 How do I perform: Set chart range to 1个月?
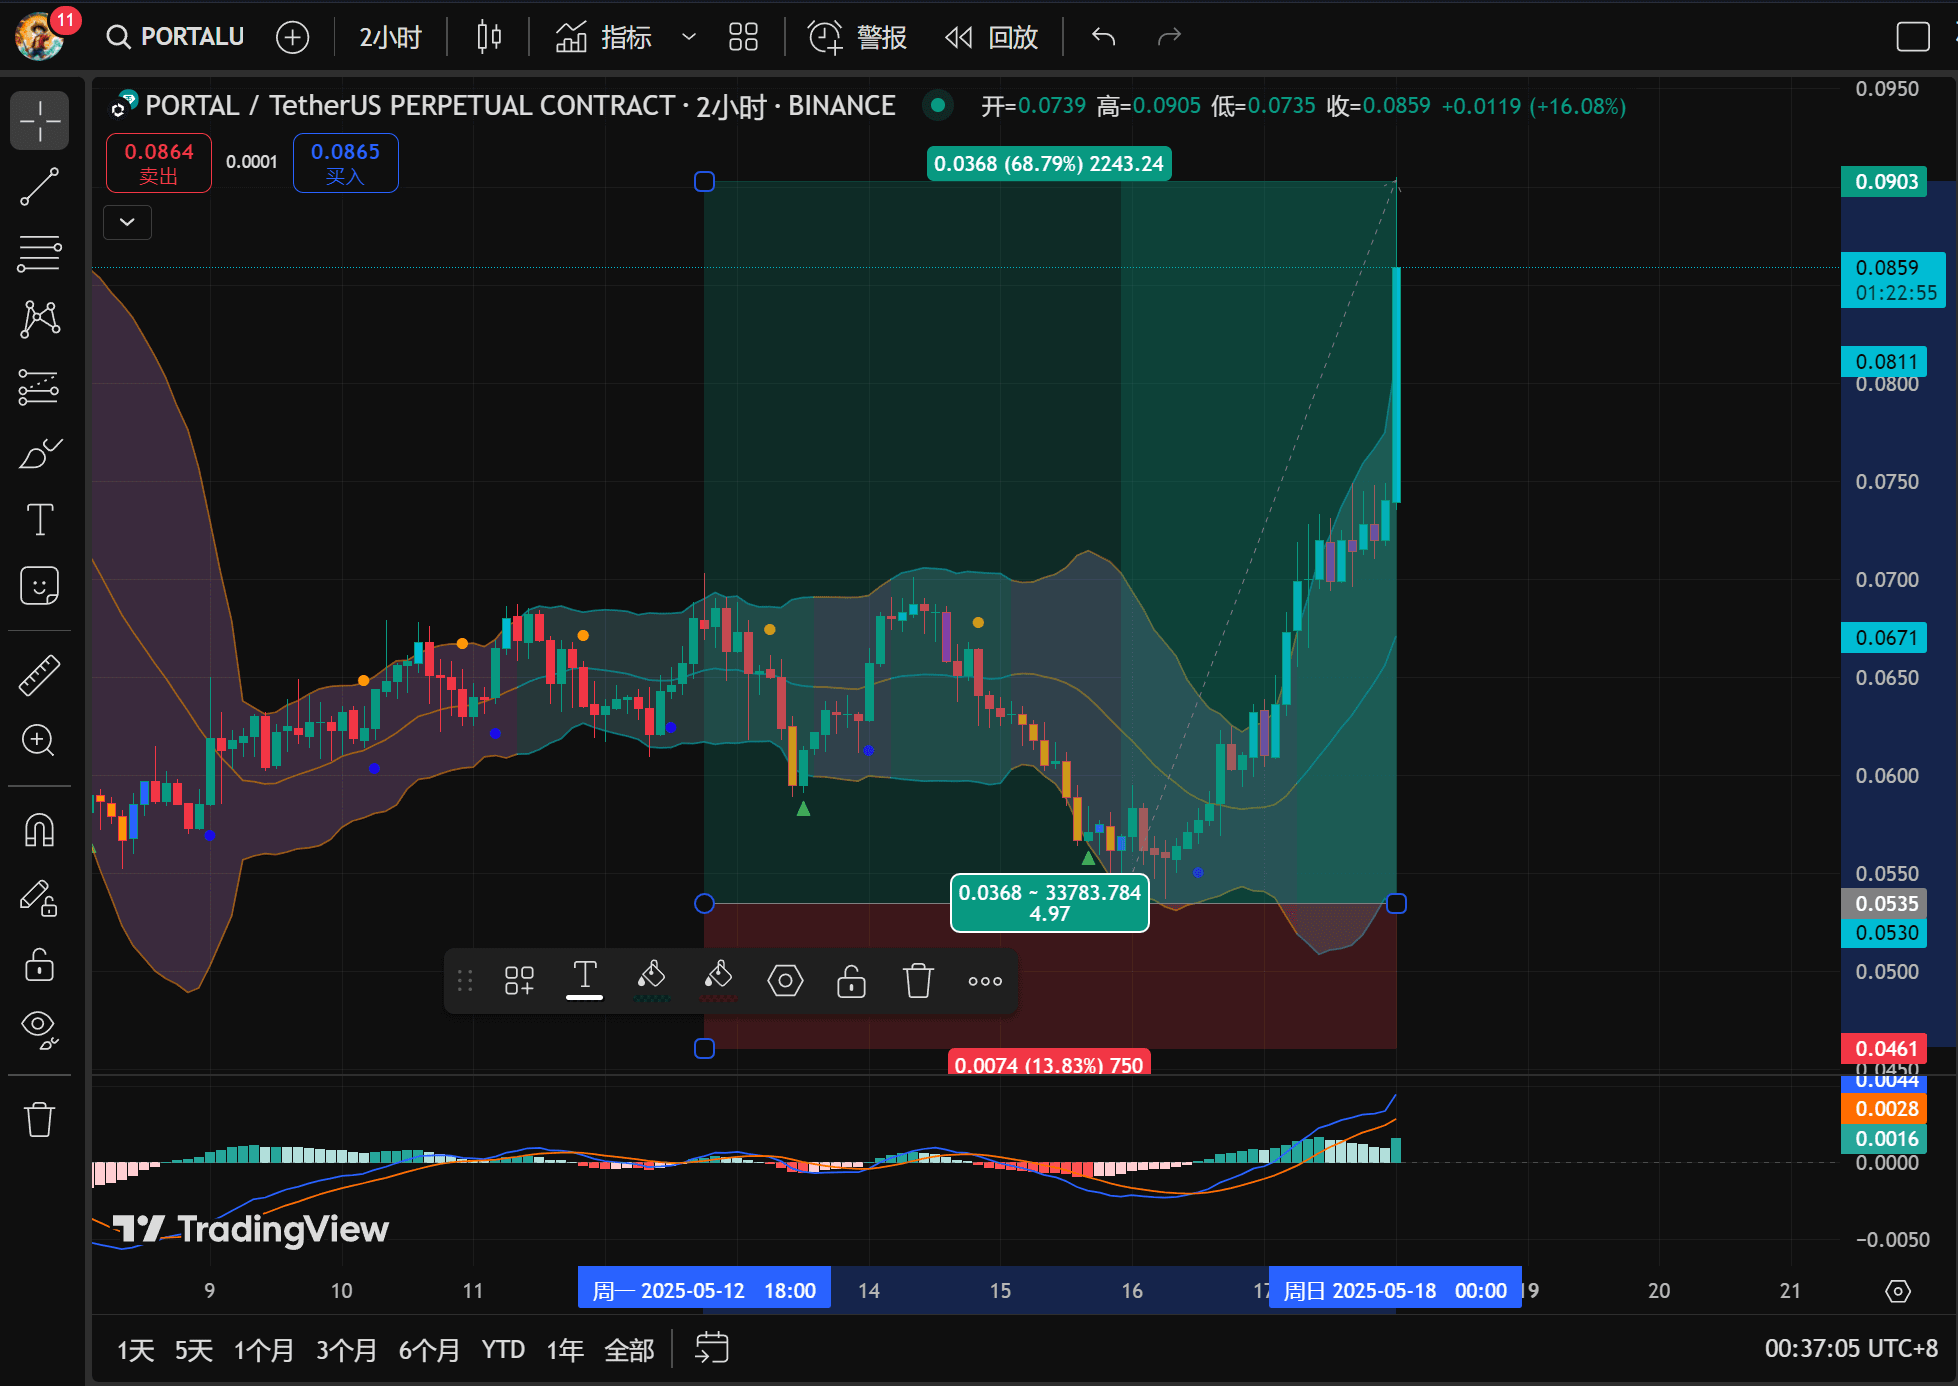coord(264,1350)
